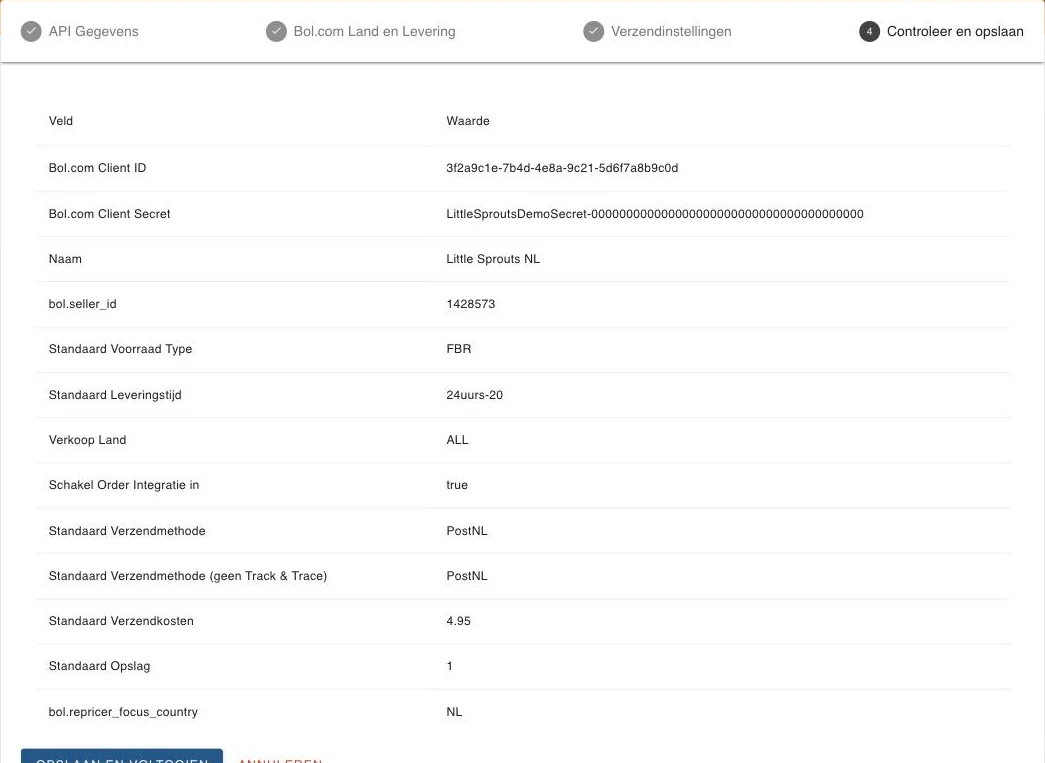Click the NL repricer focus country value
Screen dimensions: 1045x763
tap(454, 712)
